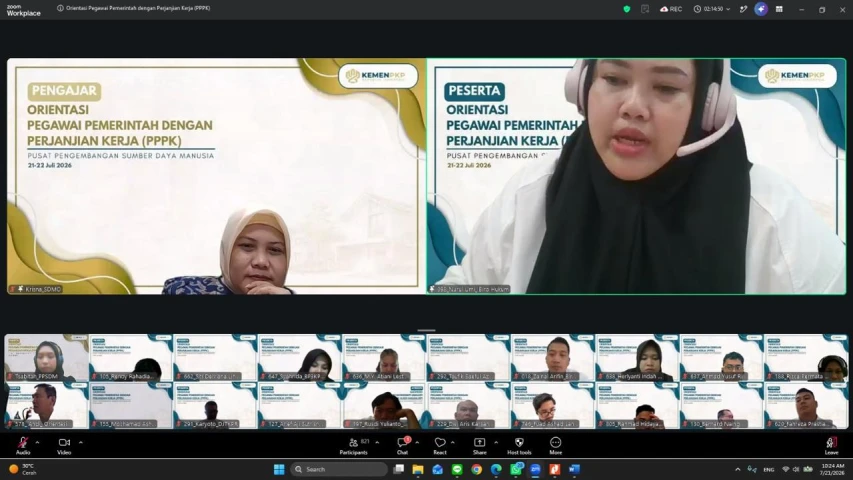Show hidden system tray icons
853x480 pixels.
click(738, 469)
